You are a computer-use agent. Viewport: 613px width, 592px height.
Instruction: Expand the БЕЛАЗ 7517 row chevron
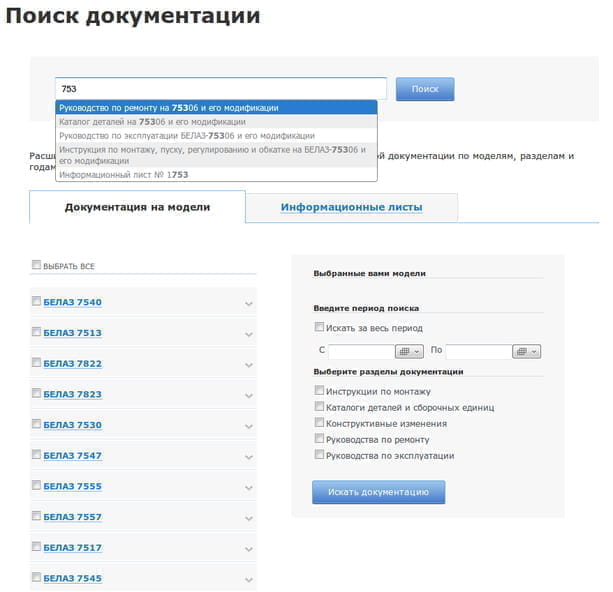click(x=249, y=549)
